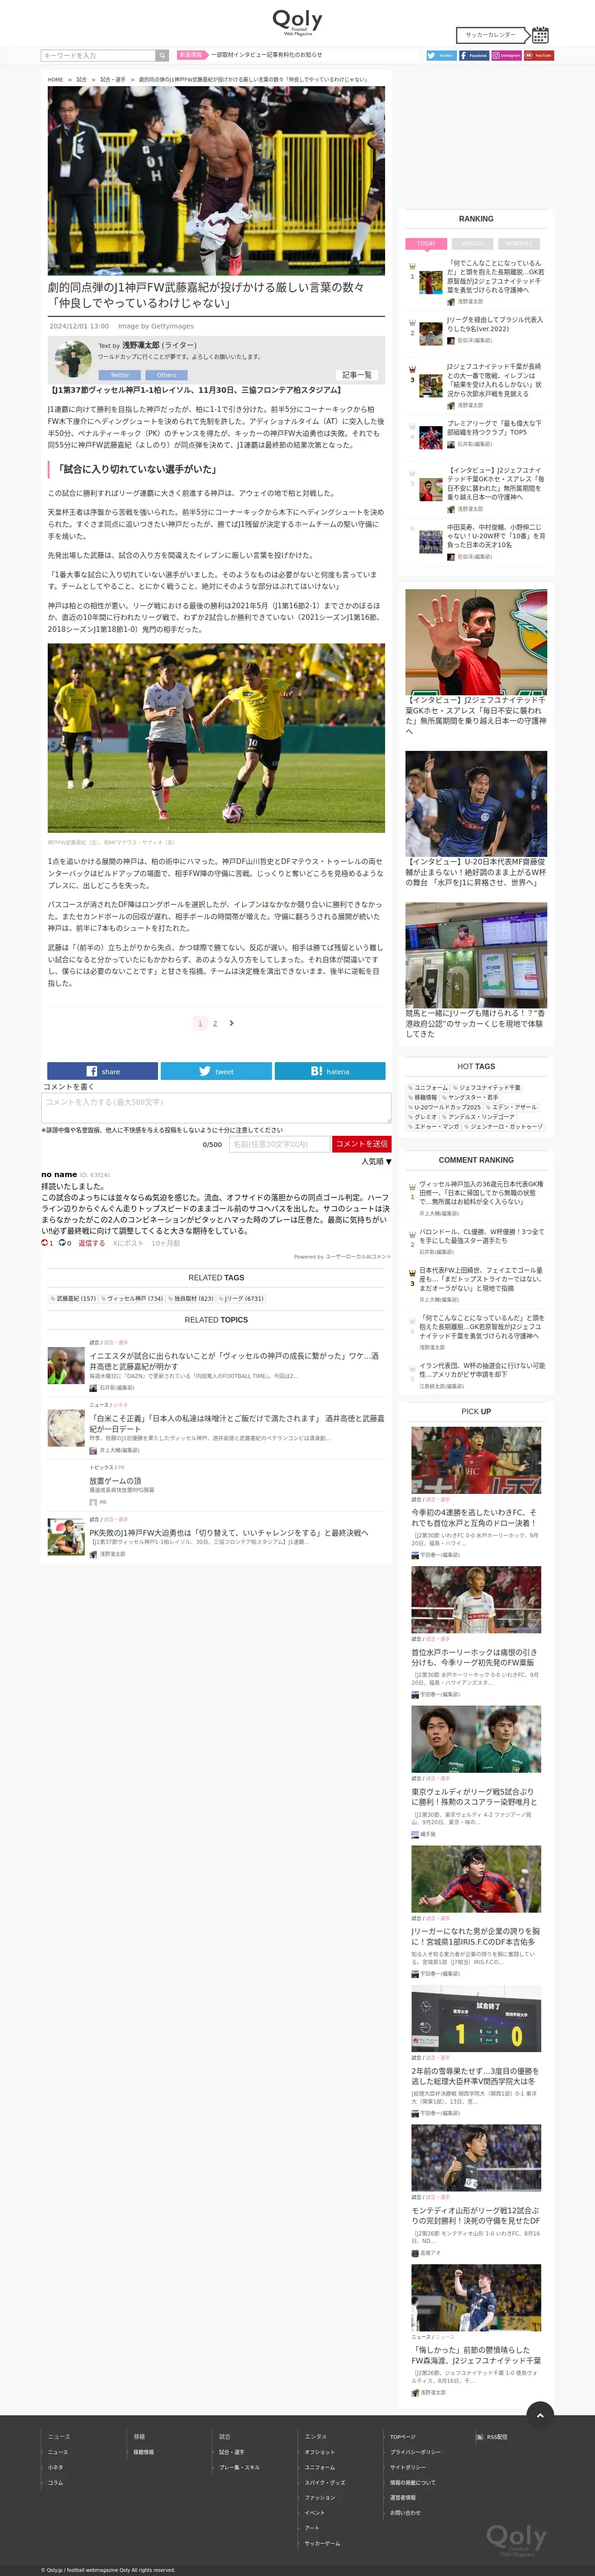This screenshot has height=2576, width=595.
Task: Open ranking item プレミアリーグ 最も偉大な下部組織 TOP5
Action: click(494, 428)
